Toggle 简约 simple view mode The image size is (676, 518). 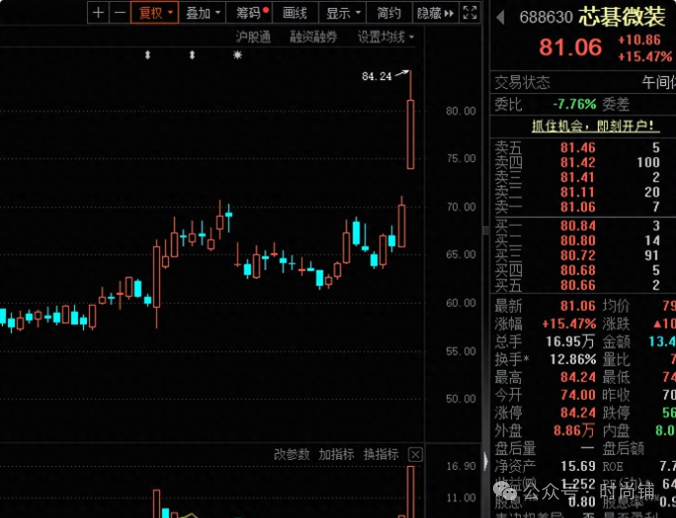tap(389, 13)
